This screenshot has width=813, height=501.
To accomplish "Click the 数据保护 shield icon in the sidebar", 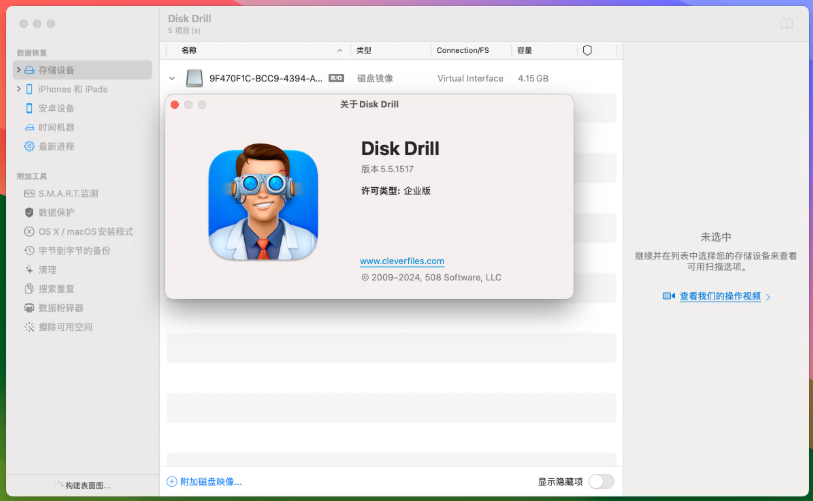I will point(29,213).
